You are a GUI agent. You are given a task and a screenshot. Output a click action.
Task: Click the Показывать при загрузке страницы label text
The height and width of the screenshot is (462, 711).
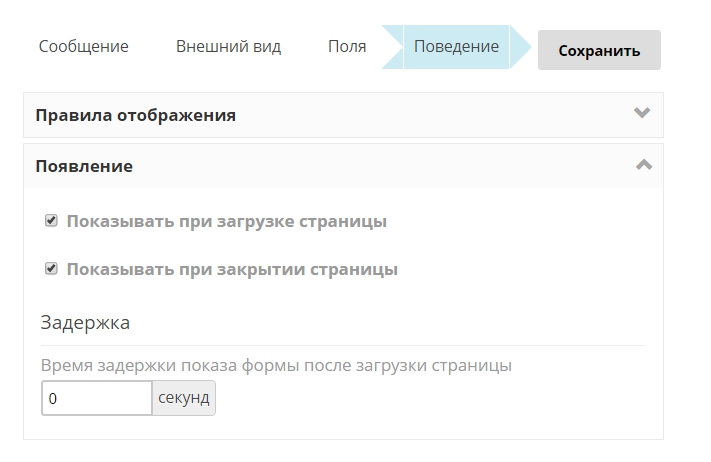226,221
